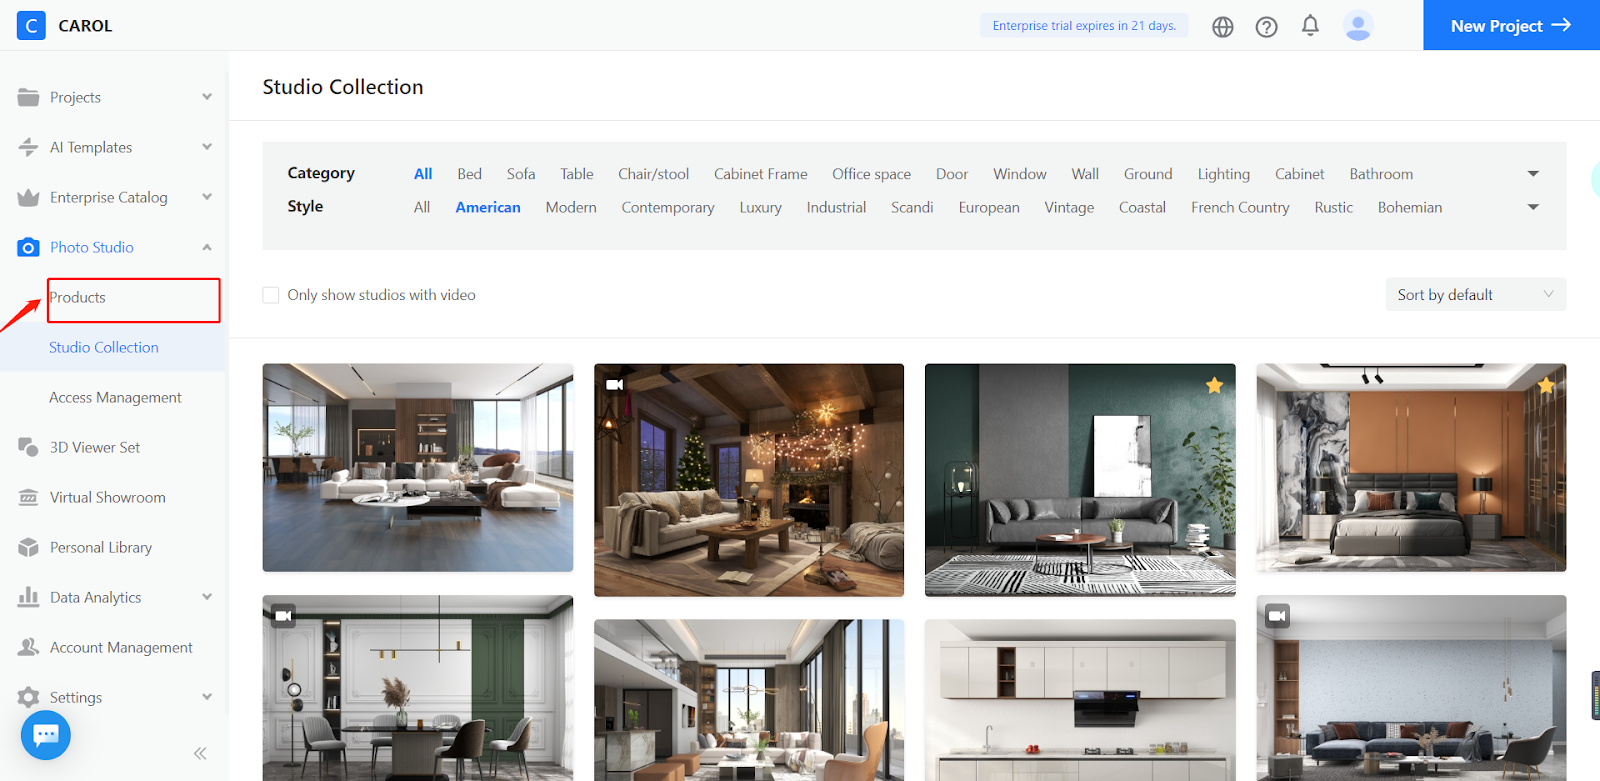The image size is (1600, 781).
Task: Click the video badge on the blue sofa studio
Action: (1277, 616)
